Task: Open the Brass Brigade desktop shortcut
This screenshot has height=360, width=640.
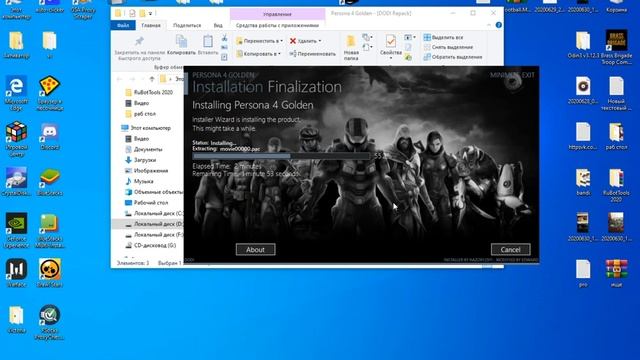Action: (616, 47)
